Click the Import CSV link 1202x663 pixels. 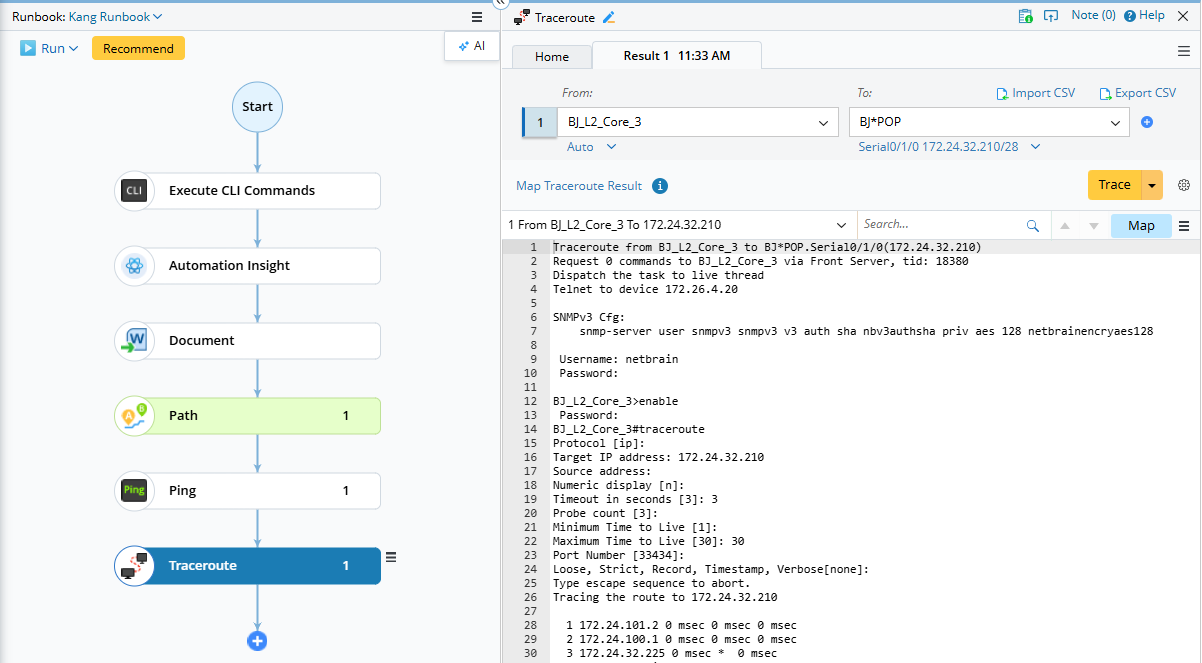coord(1043,93)
